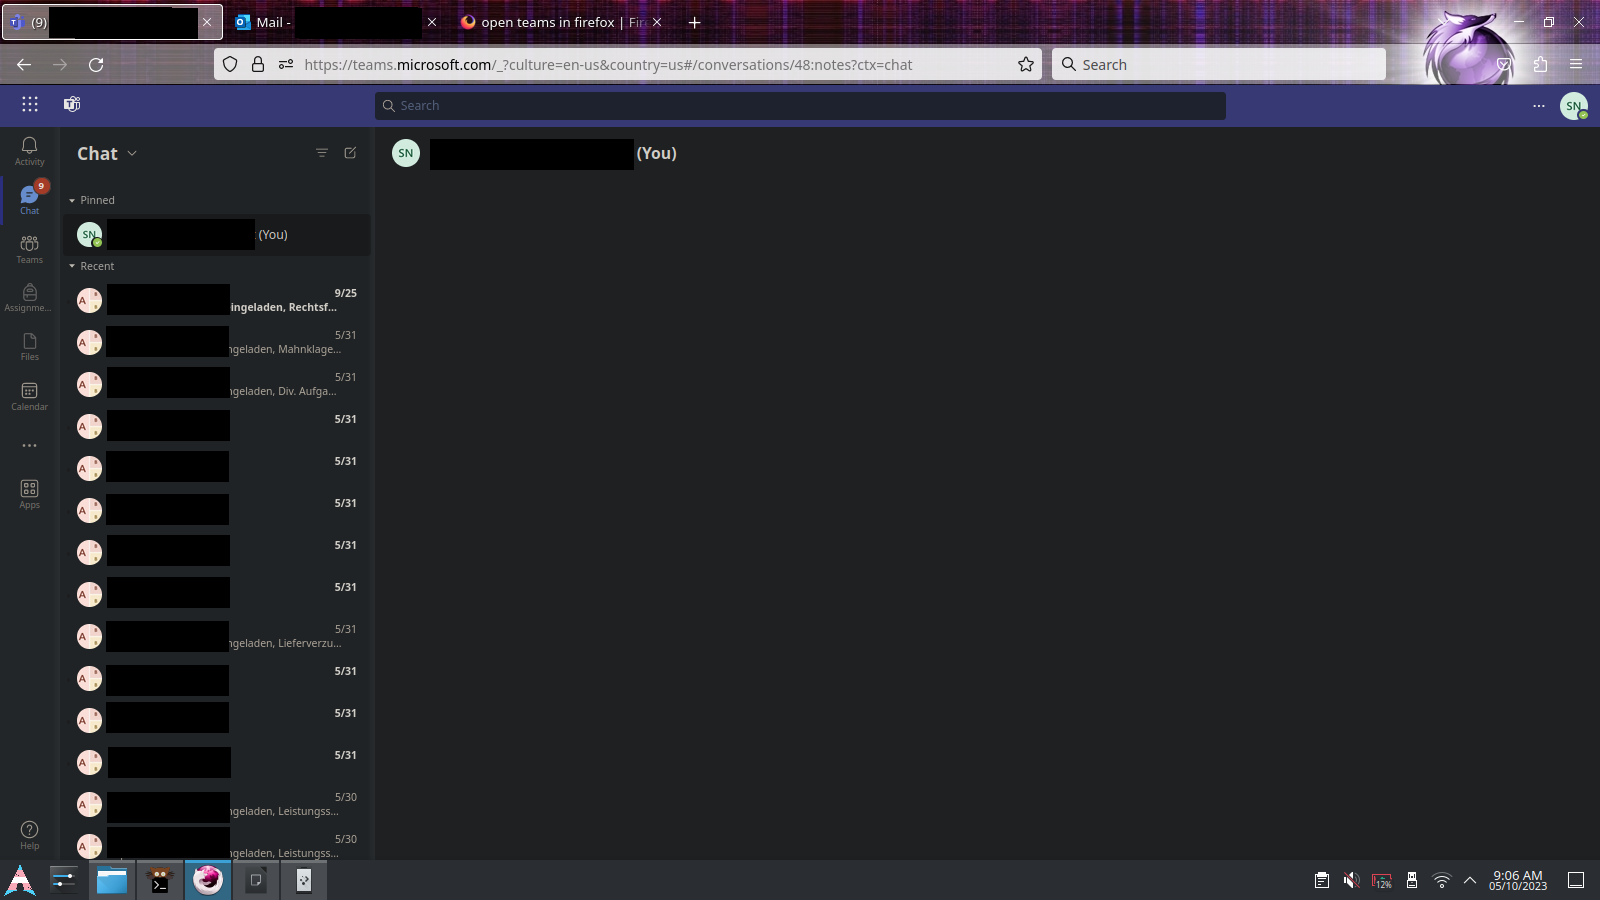
Task: Switch to 'open teams in firefox' tab
Action: pyautogui.click(x=555, y=22)
